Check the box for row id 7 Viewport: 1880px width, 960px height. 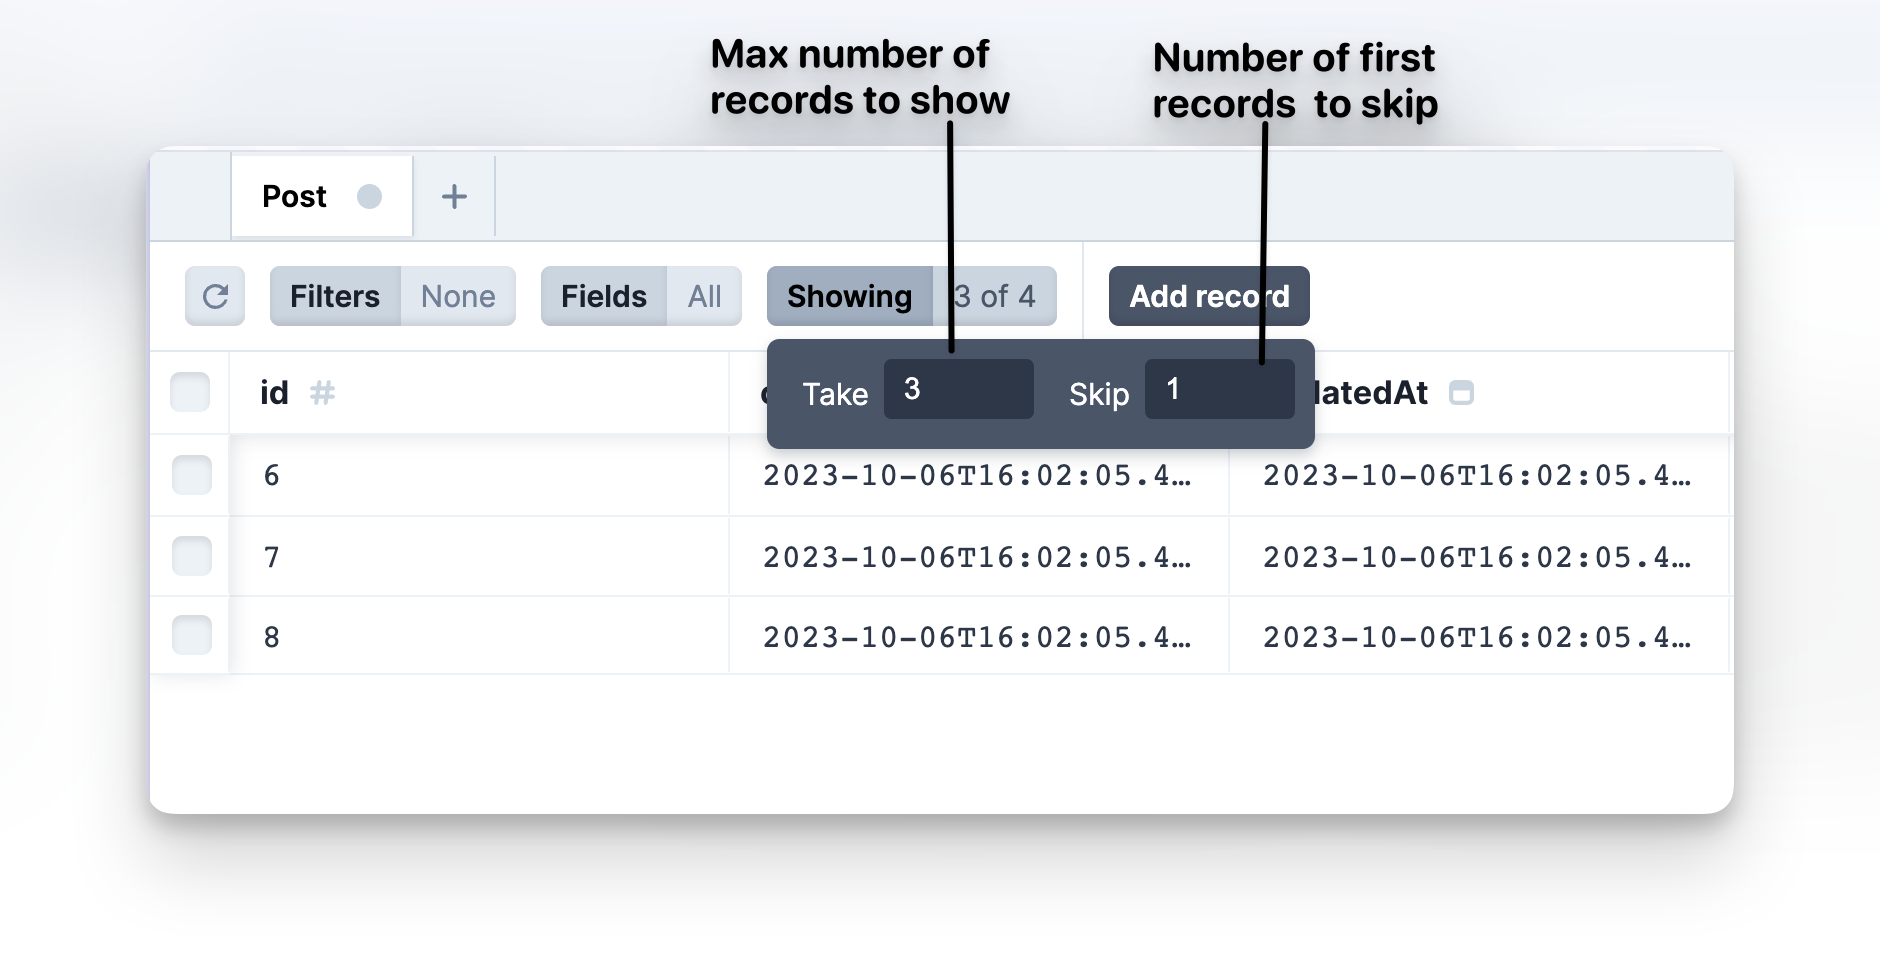click(191, 556)
